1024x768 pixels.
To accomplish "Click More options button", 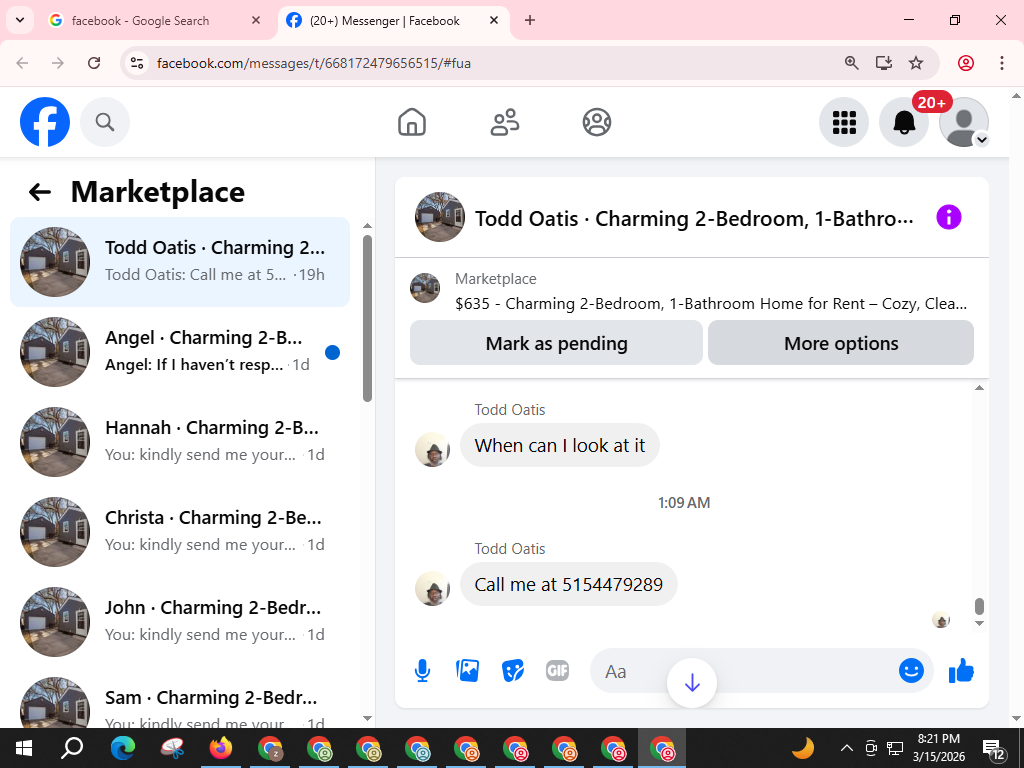I will [841, 343].
